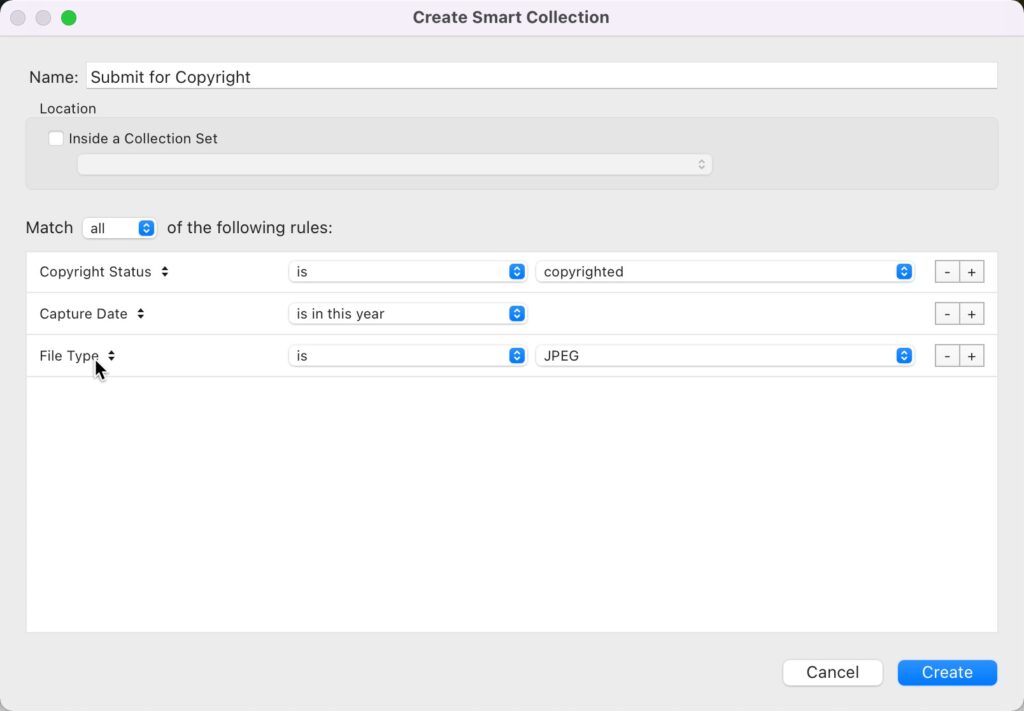Click the Create button
This screenshot has height=711, width=1024.
947,672
